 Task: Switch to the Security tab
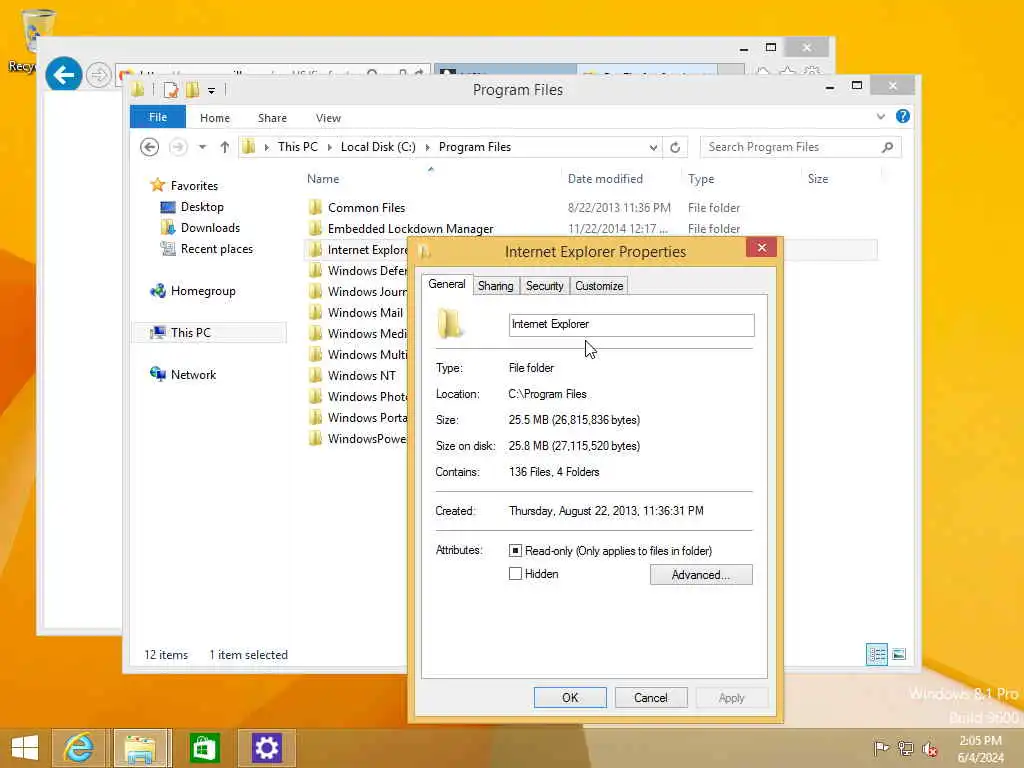[x=545, y=286]
